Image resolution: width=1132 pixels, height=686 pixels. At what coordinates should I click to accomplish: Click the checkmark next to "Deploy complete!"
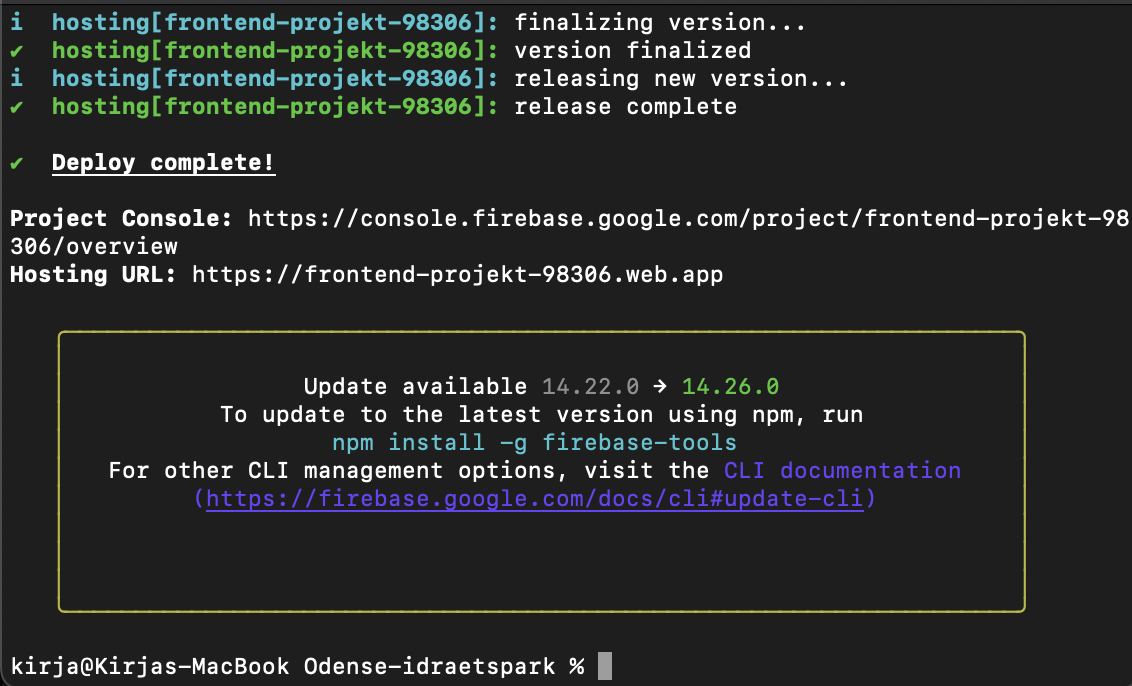(16, 163)
